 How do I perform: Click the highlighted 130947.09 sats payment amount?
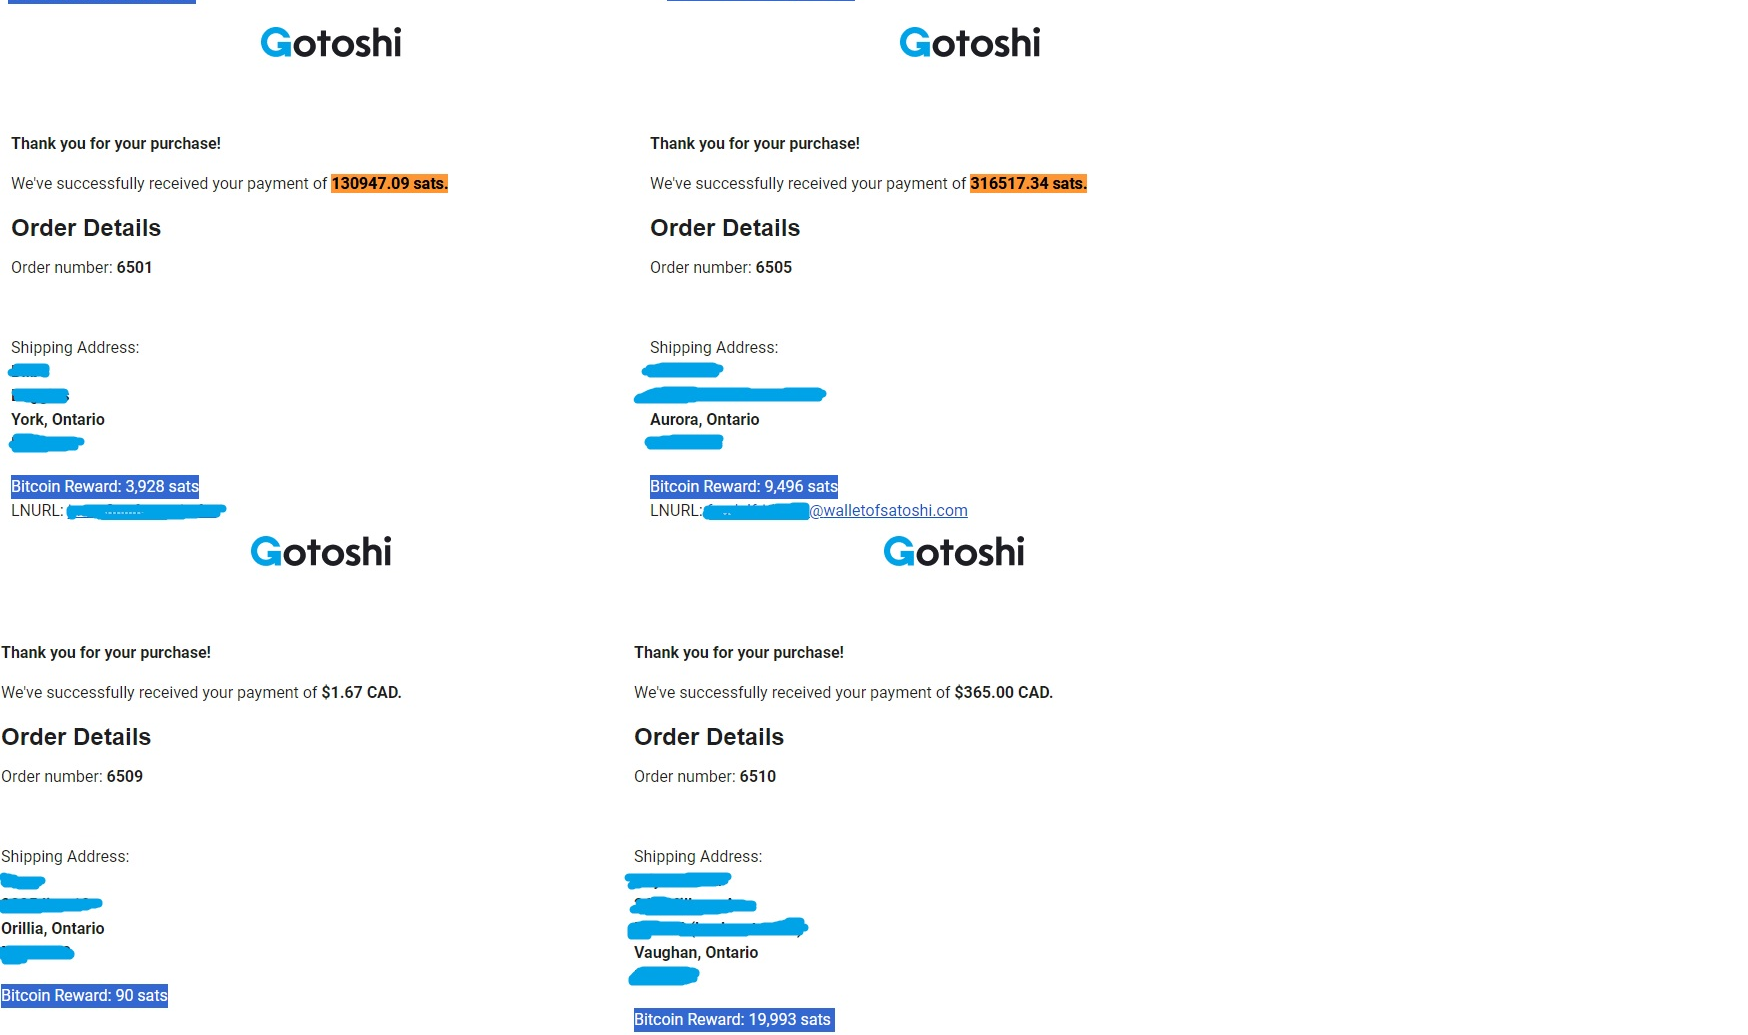click(389, 184)
